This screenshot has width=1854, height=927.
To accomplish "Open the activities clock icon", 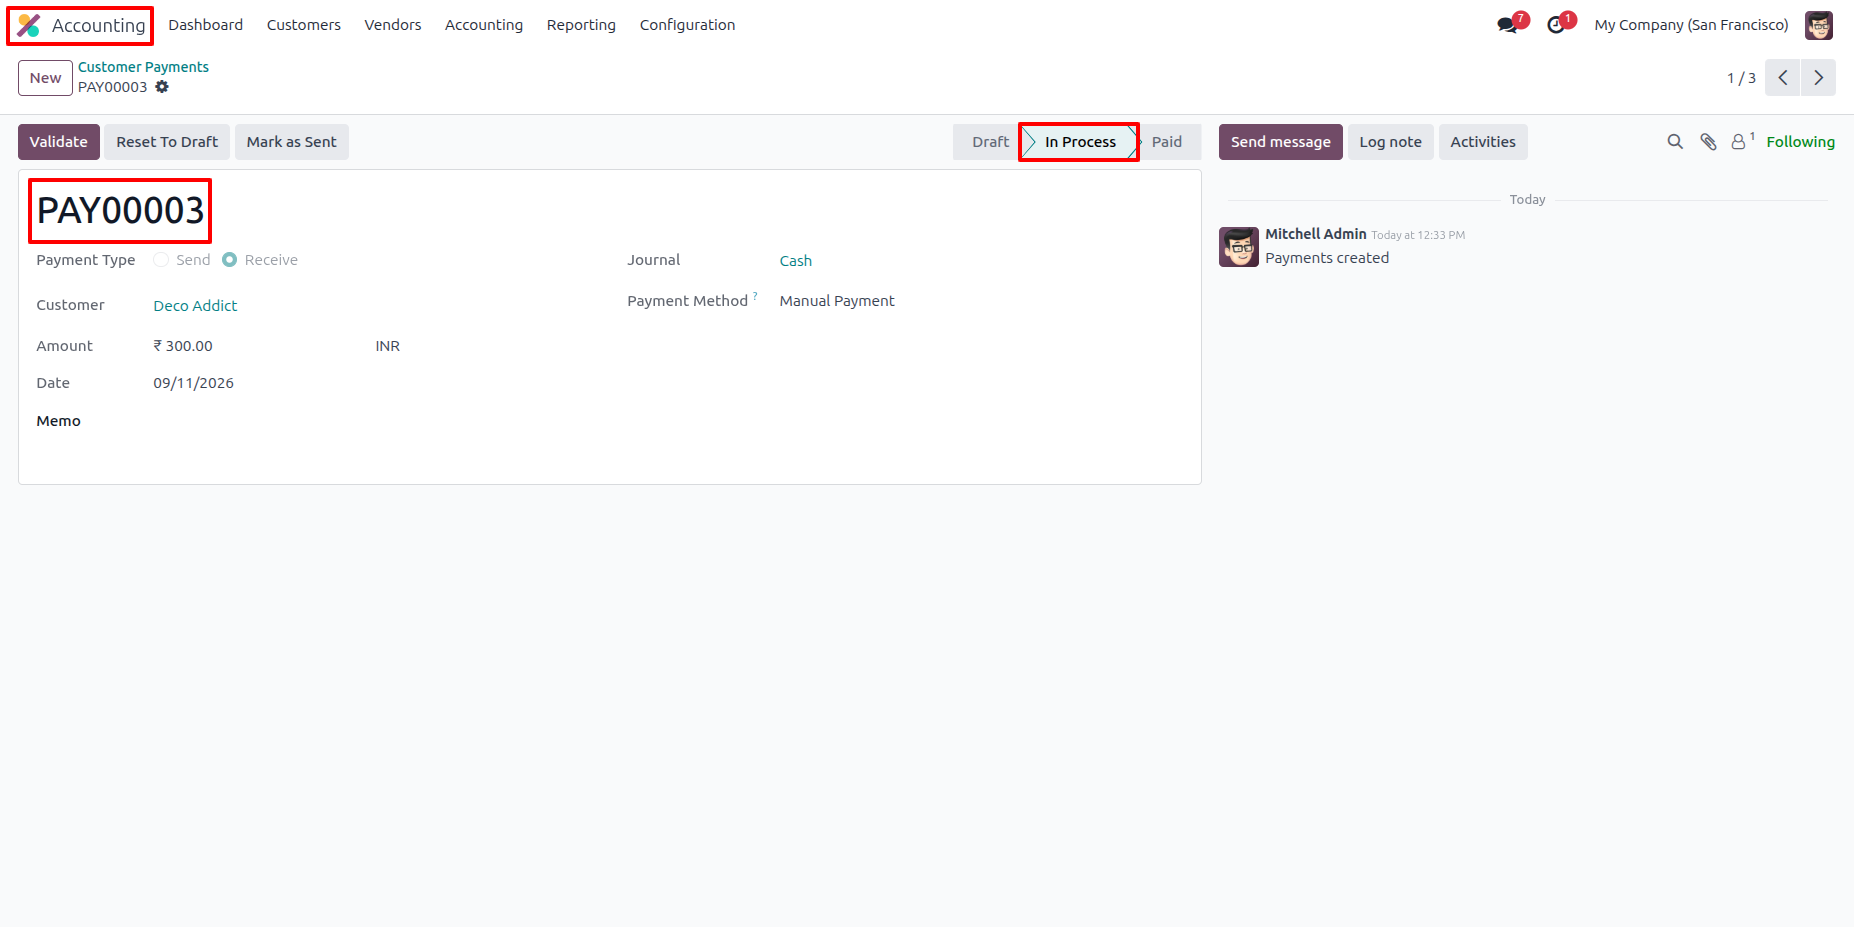I will [x=1555, y=25].
